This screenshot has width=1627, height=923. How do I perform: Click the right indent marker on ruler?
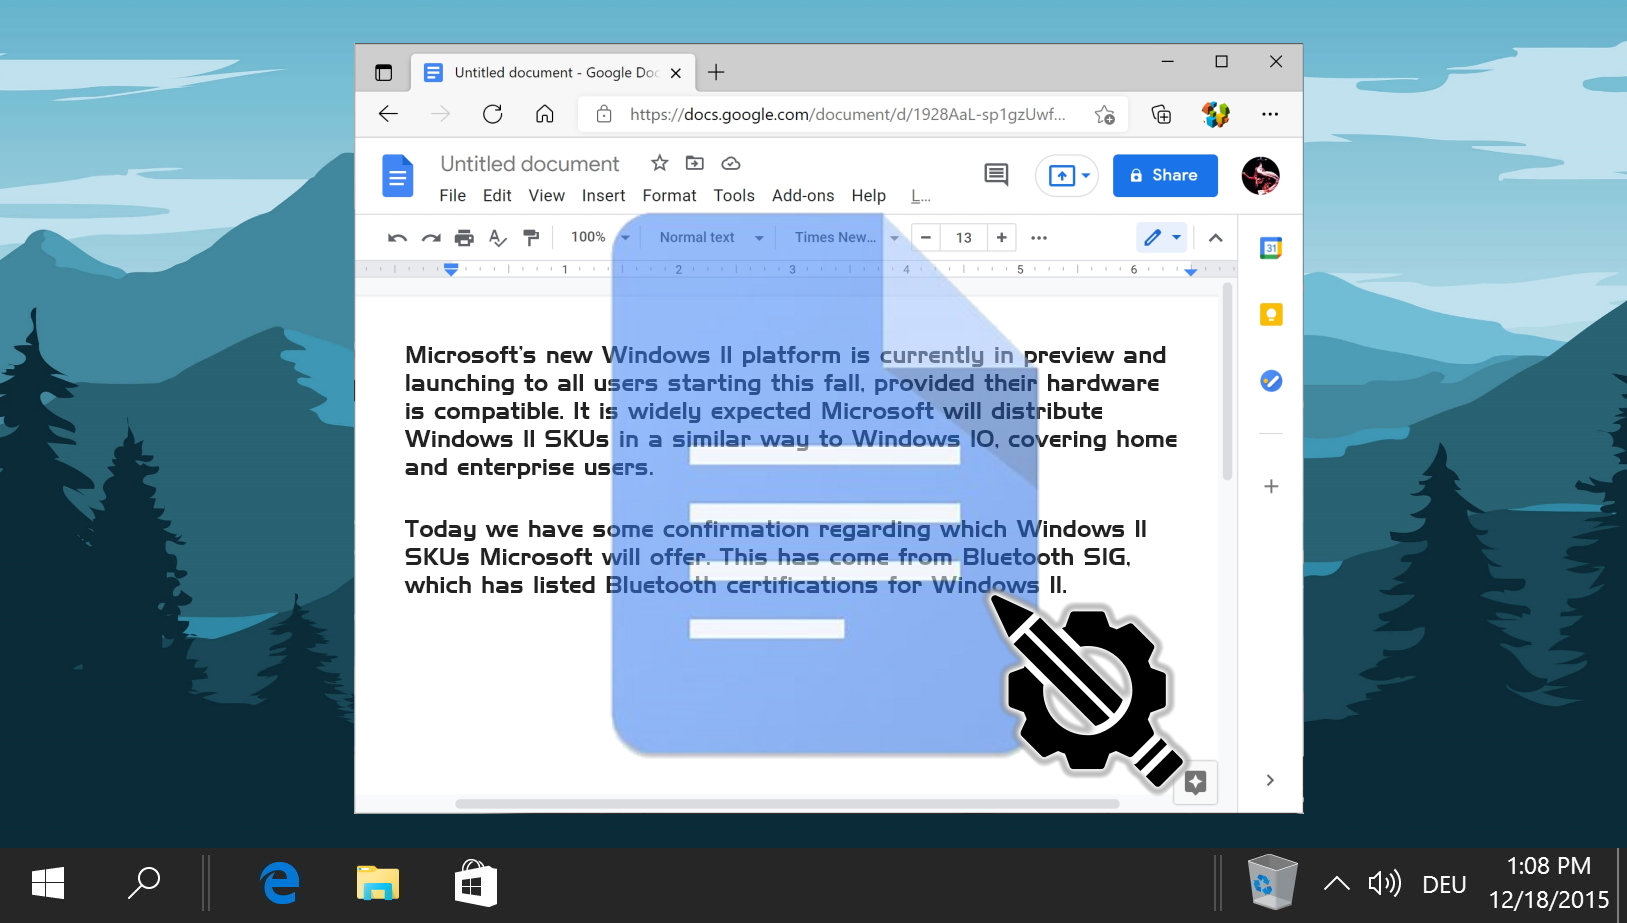[x=1191, y=271]
